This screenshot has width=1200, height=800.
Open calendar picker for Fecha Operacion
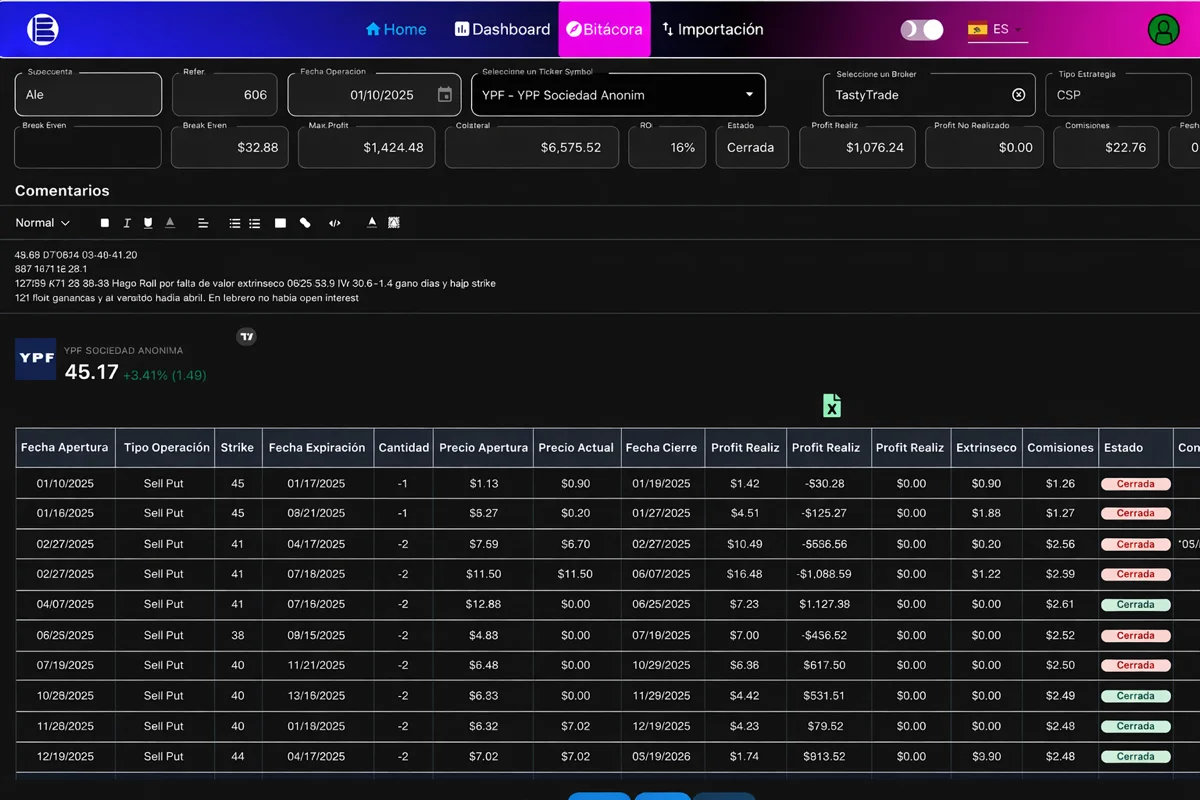(445, 95)
